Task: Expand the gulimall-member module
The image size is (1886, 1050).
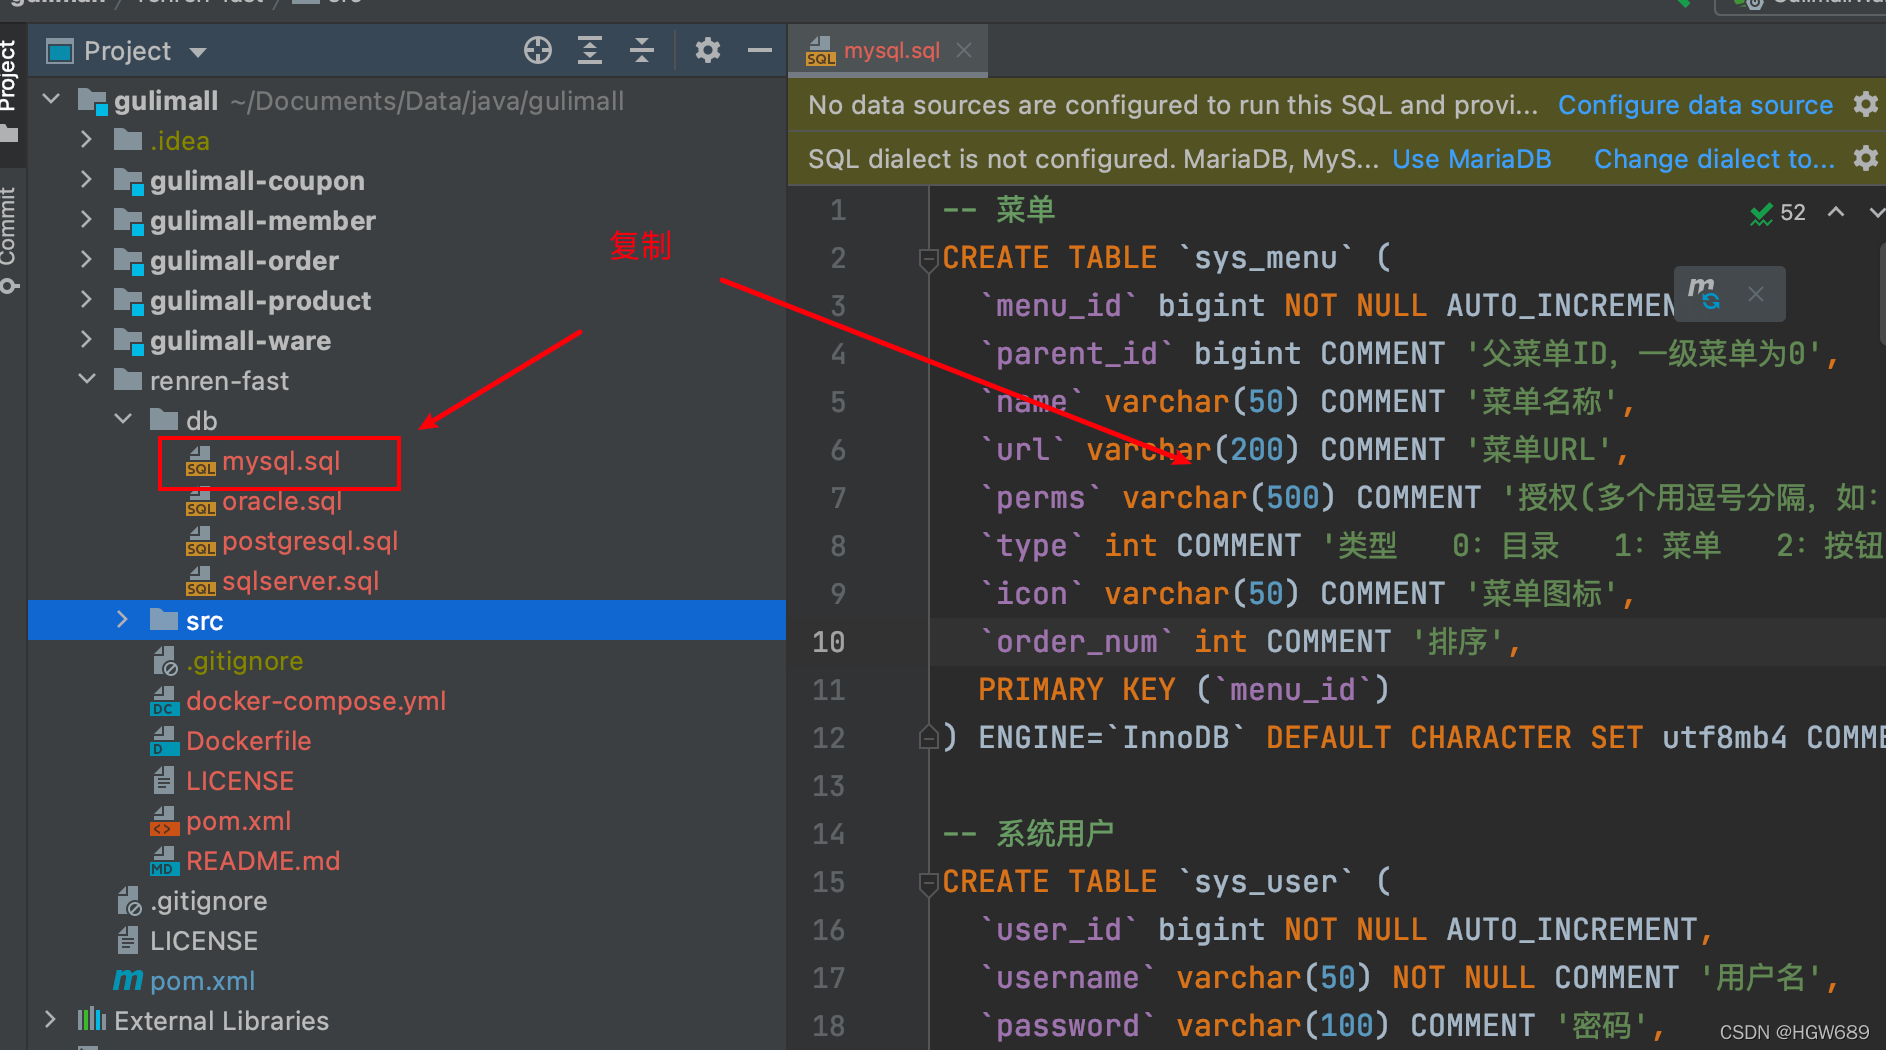Action: click(x=86, y=220)
